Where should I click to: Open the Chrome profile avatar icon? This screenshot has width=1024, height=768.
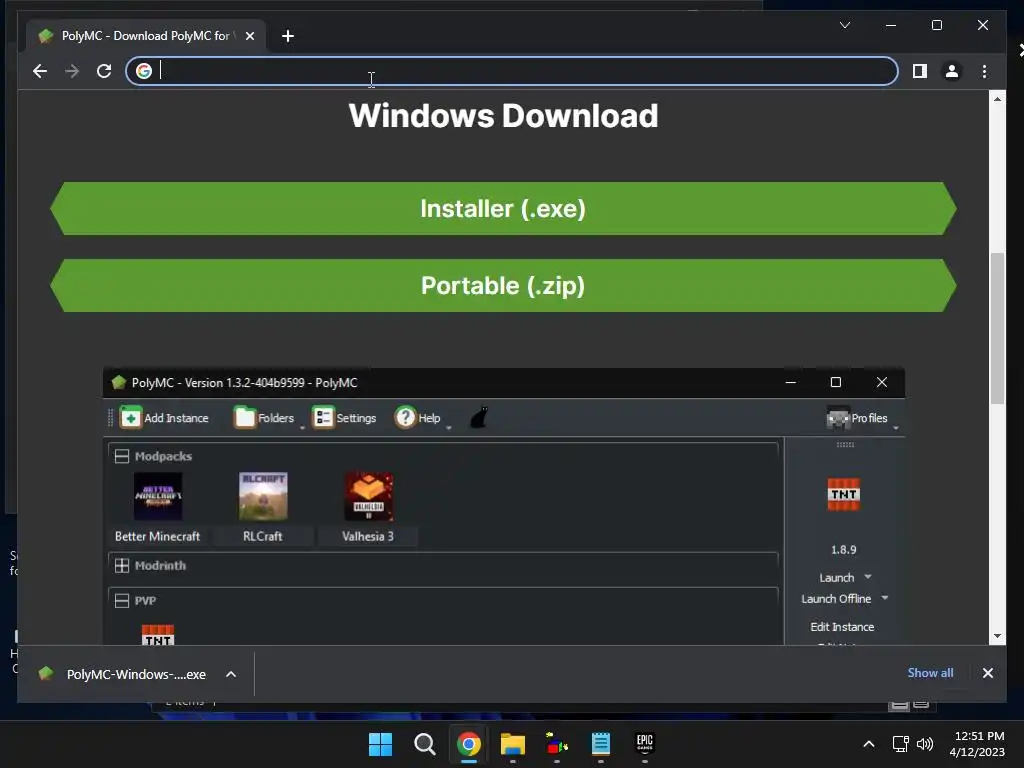tap(952, 71)
